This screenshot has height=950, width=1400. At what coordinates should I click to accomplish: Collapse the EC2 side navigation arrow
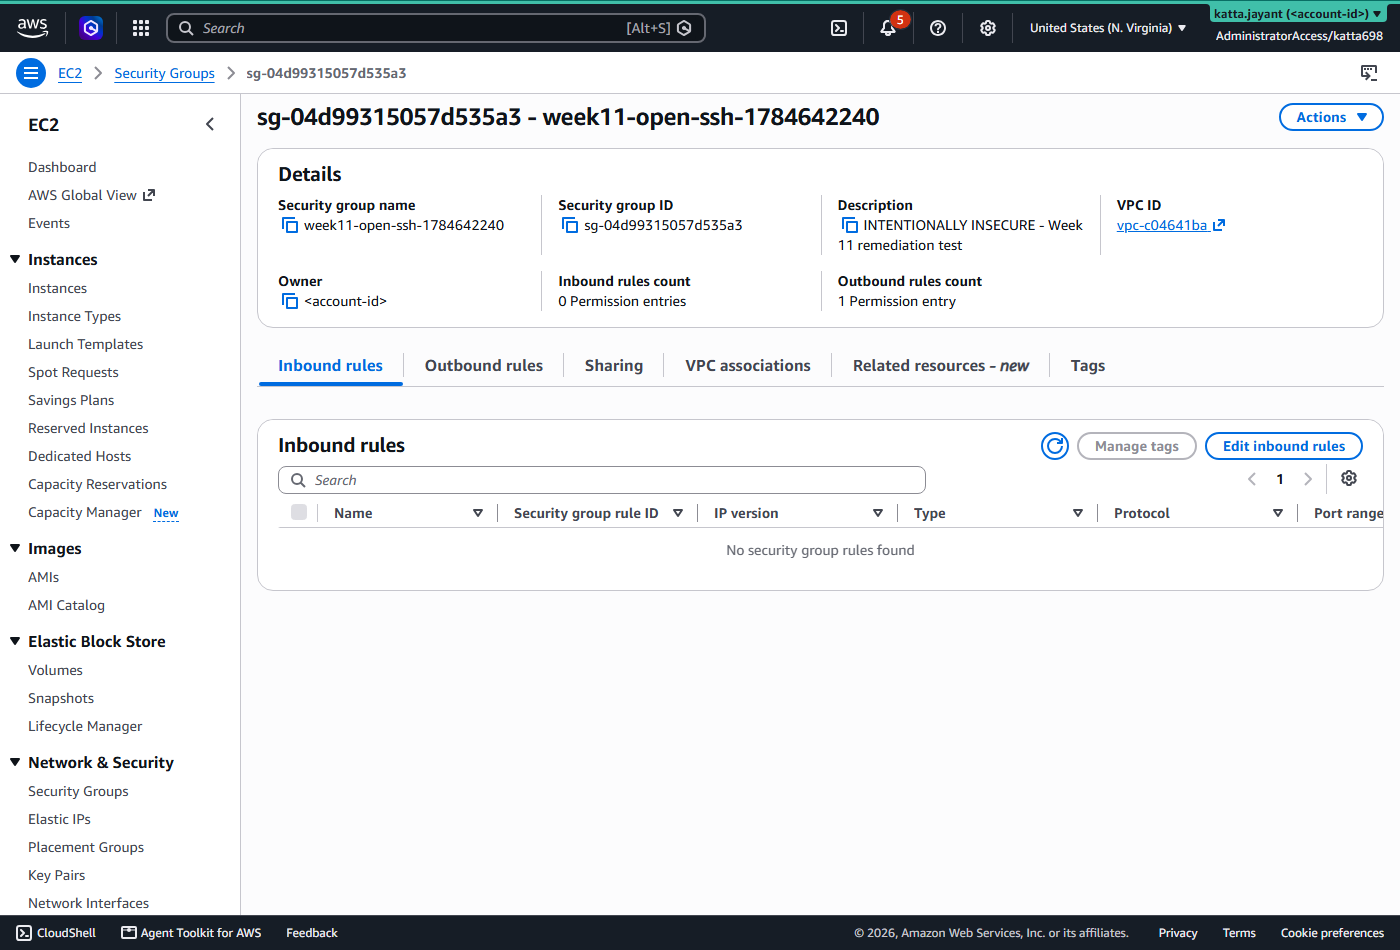click(x=210, y=124)
